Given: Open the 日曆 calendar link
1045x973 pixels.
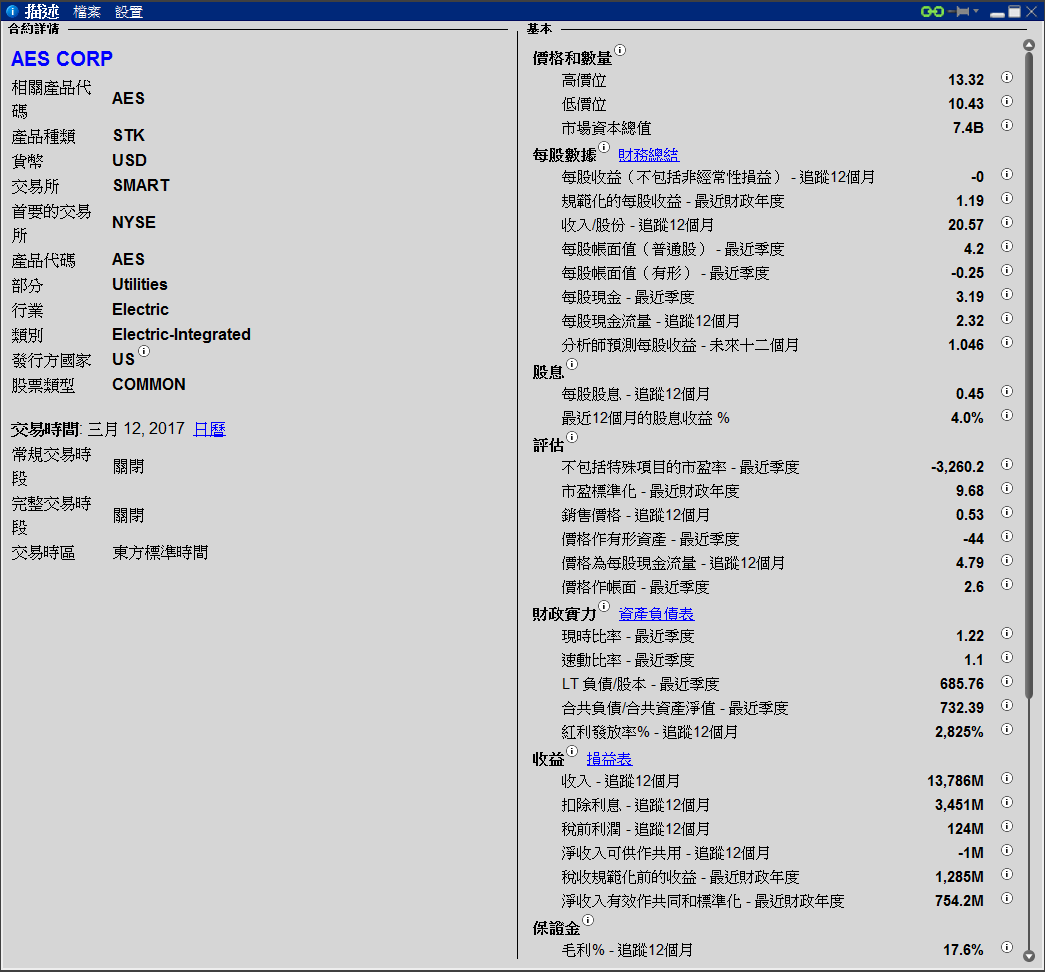Looking at the screenshot, I should point(209,429).
